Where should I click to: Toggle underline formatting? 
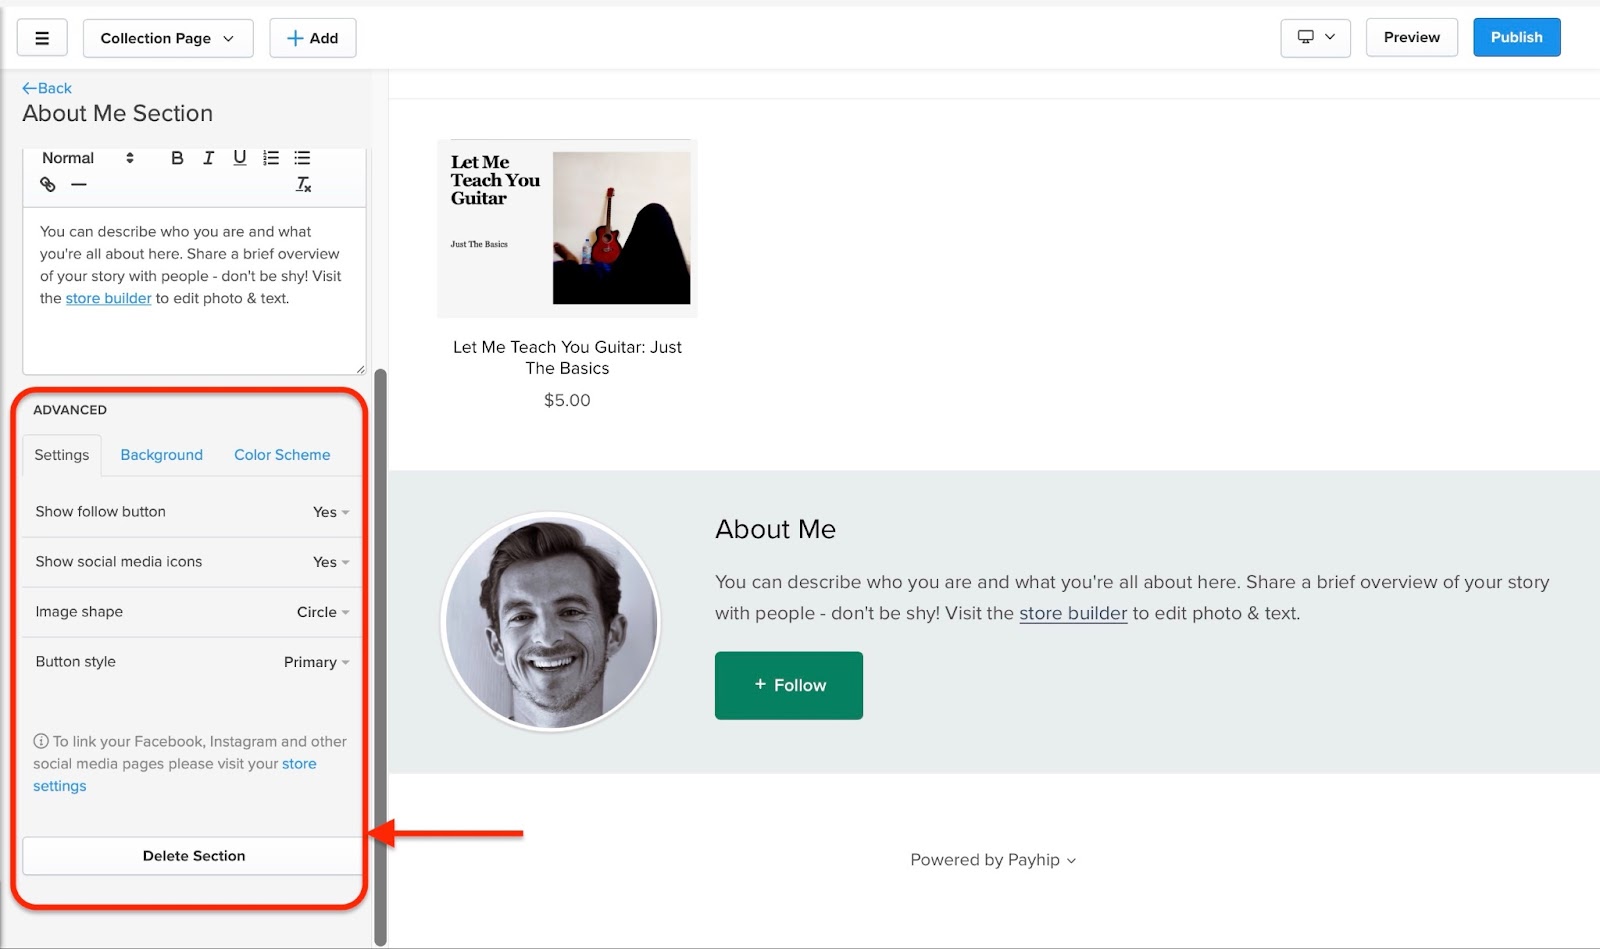(x=240, y=158)
